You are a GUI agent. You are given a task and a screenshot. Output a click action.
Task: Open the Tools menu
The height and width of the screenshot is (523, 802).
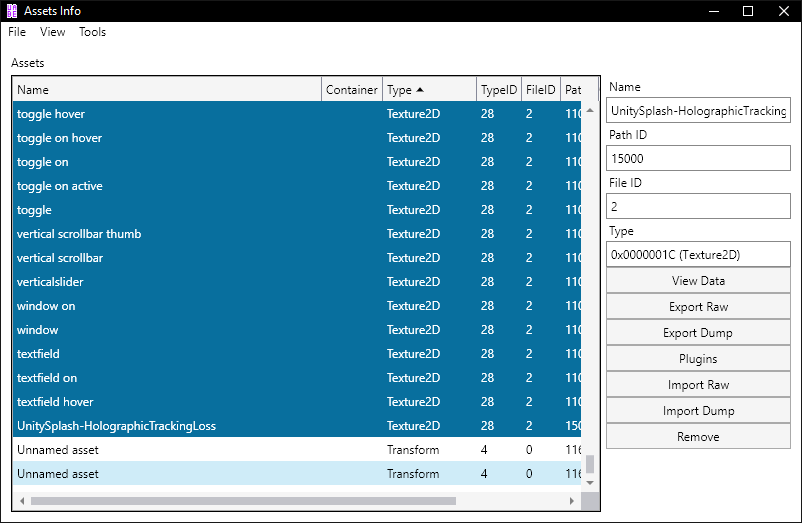pos(92,32)
